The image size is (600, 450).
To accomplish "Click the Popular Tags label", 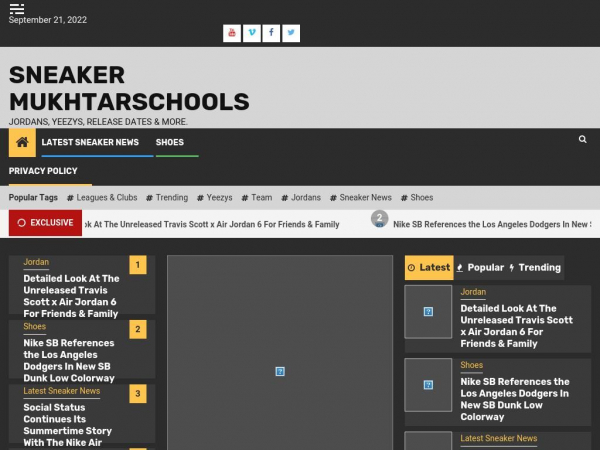I will click(33, 197).
